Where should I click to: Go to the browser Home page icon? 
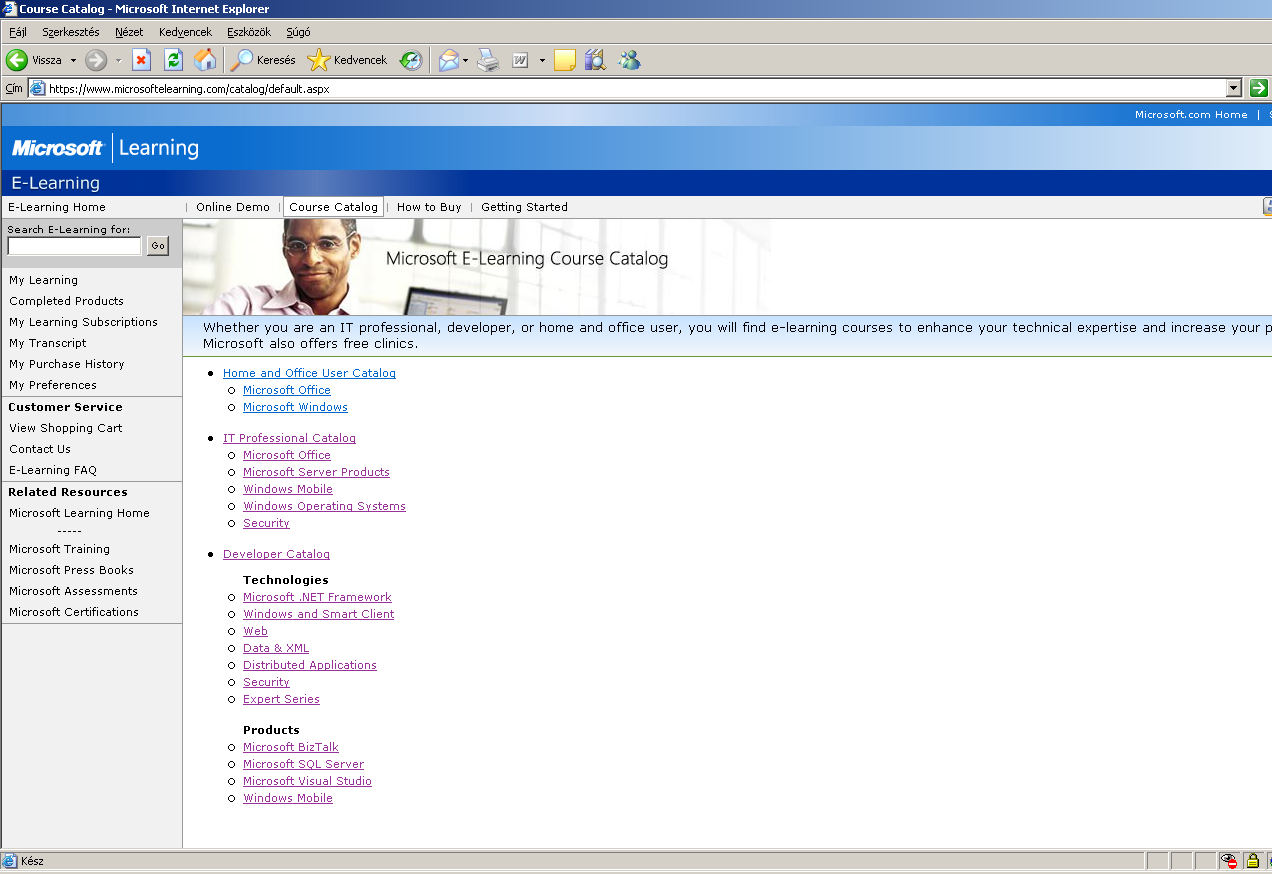[x=205, y=60]
